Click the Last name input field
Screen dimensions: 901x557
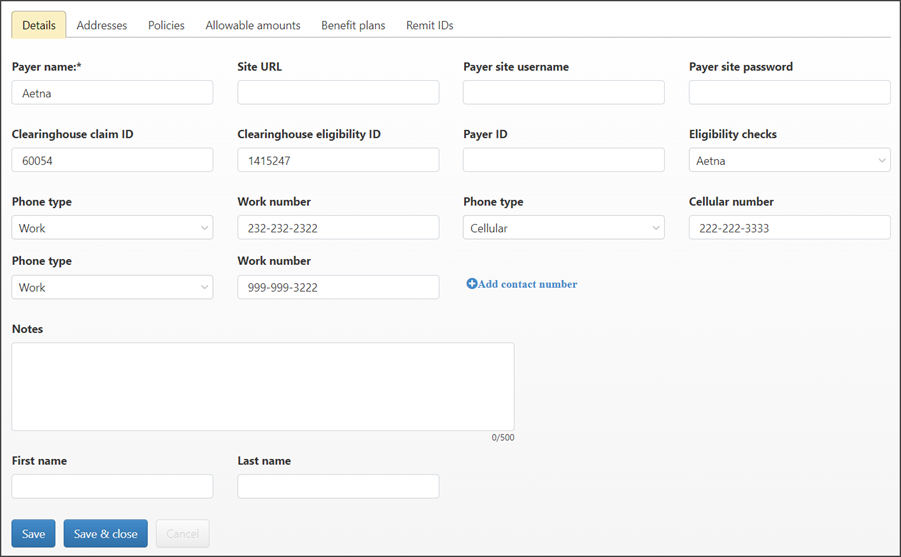(x=338, y=486)
